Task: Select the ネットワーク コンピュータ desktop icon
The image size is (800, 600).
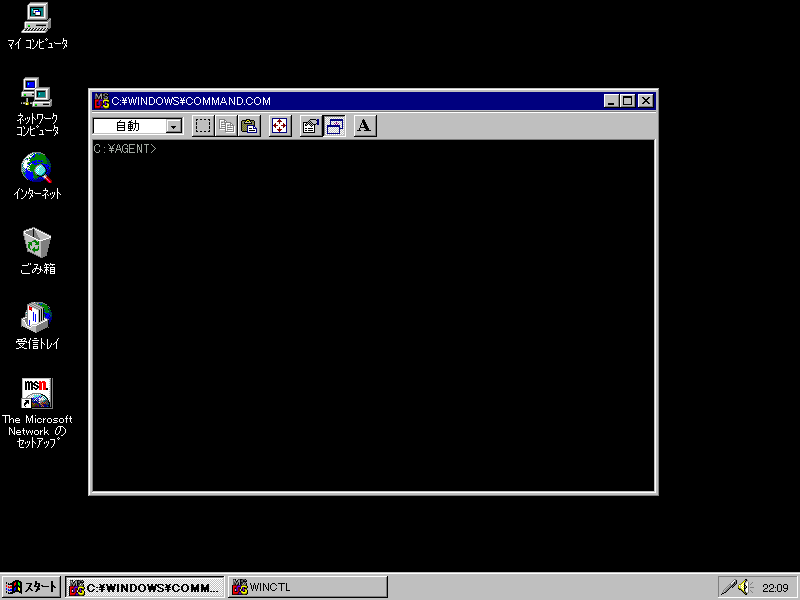Action: [x=37, y=107]
